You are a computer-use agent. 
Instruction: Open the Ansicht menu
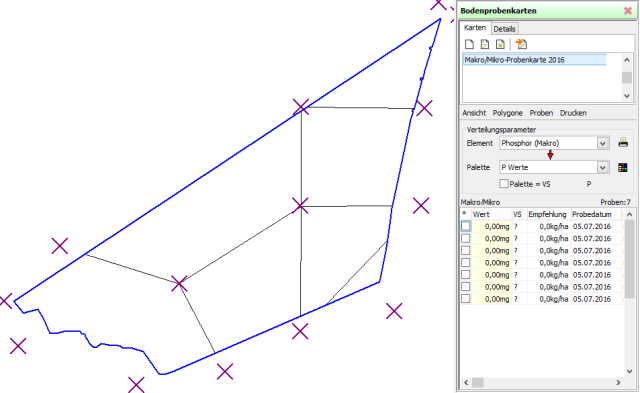(x=474, y=113)
